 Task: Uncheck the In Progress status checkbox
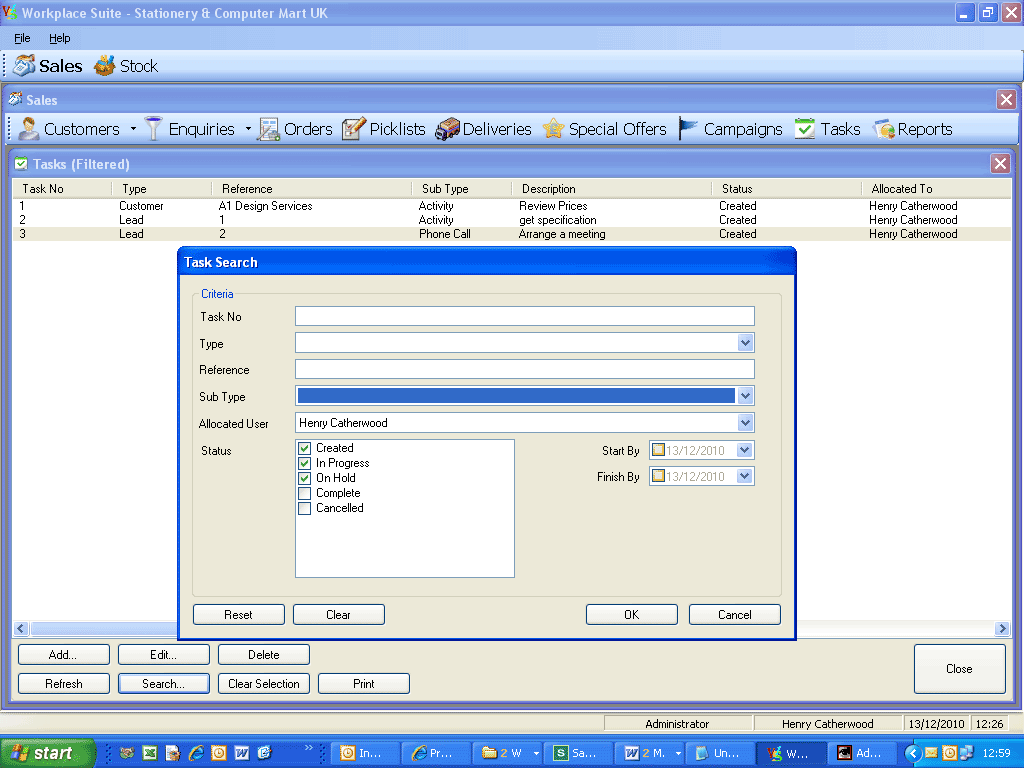304,463
